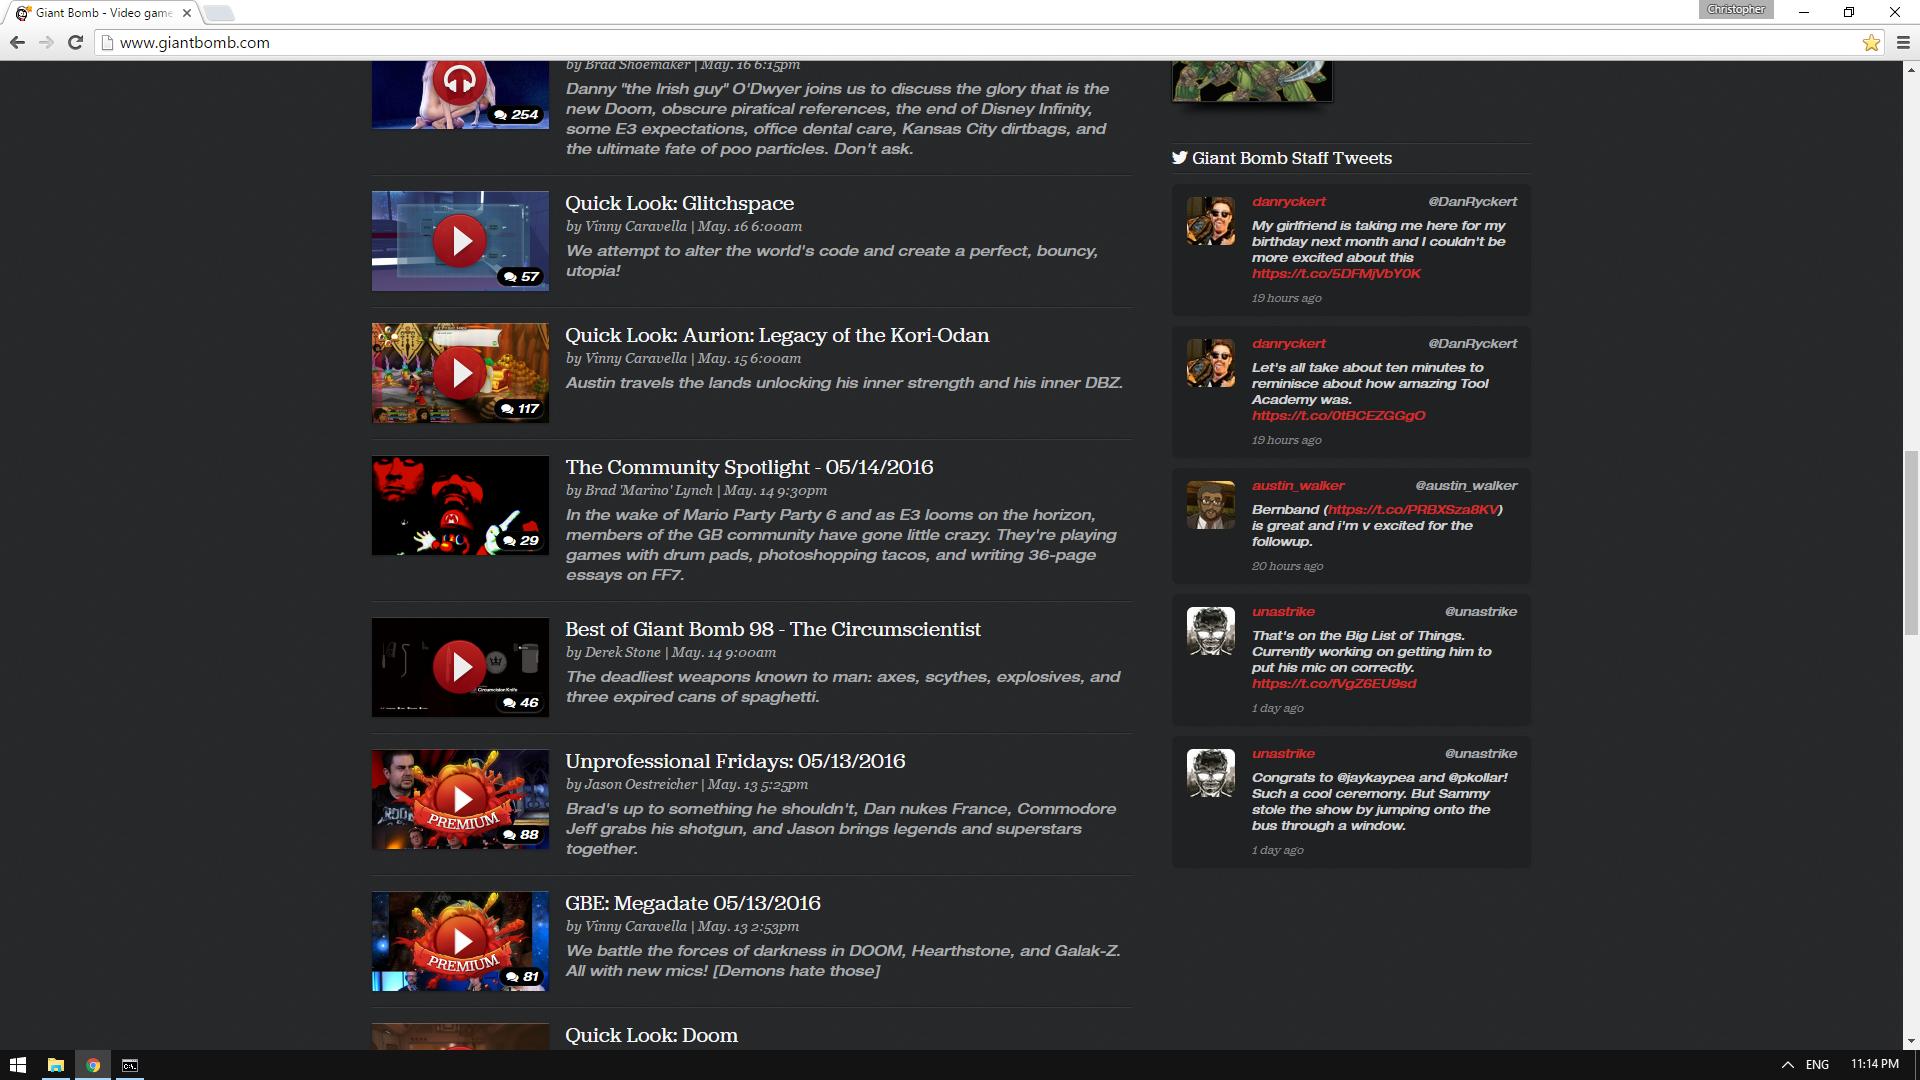The height and width of the screenshot is (1080, 1920).
Task: Open a new tab button
Action: 219,13
